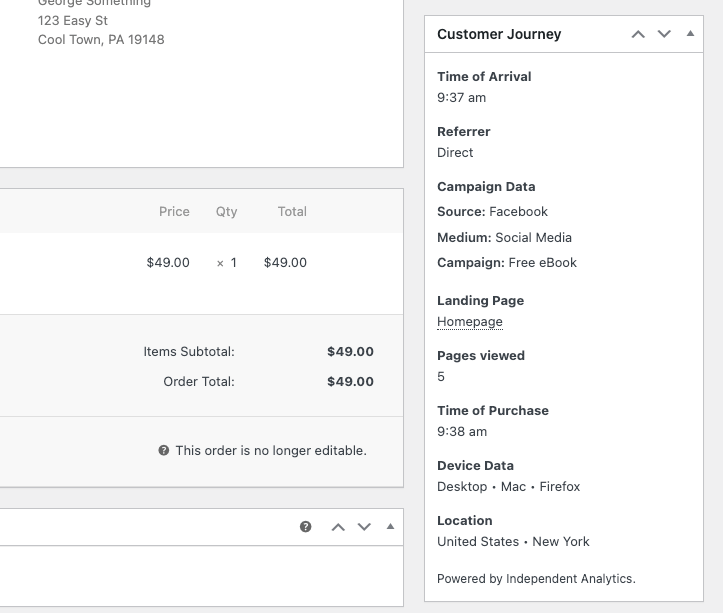
Task: Collapse the Customer Journey panel
Action: click(690, 34)
